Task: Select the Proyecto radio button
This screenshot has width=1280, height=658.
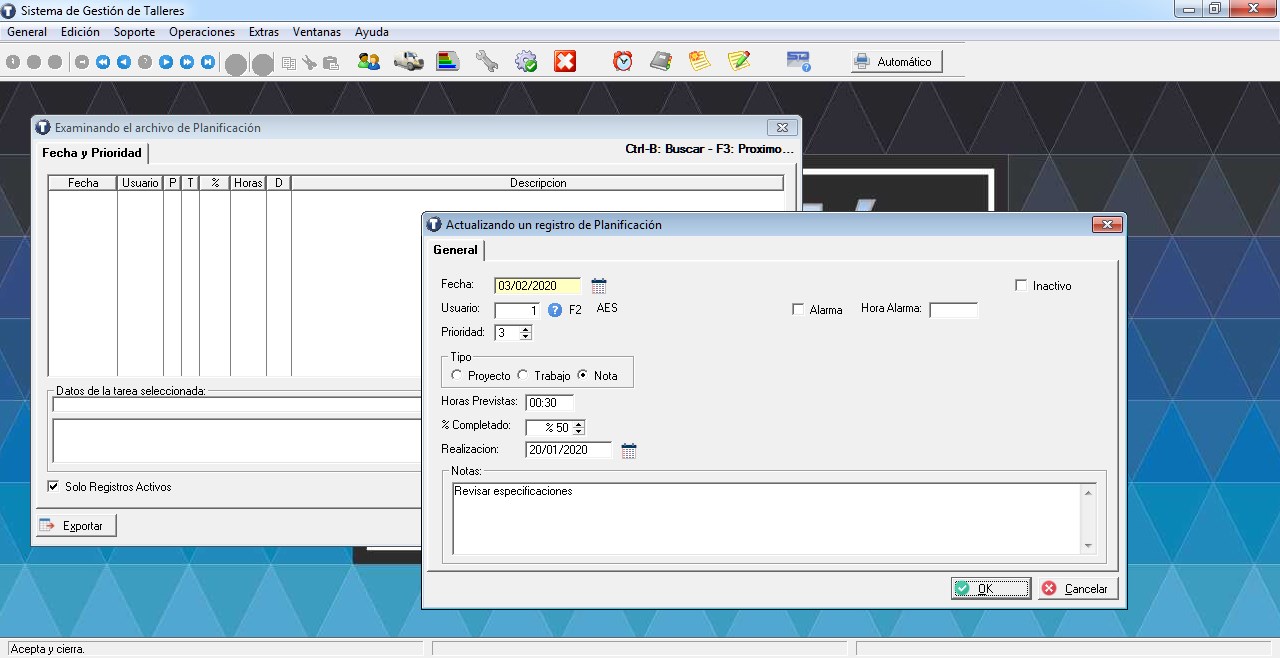Action: (457, 376)
